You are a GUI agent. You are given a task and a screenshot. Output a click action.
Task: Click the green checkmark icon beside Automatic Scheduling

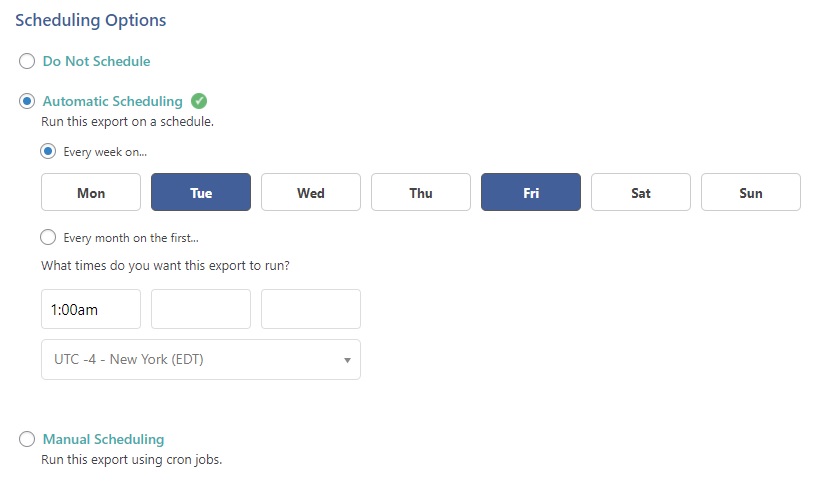click(x=199, y=101)
